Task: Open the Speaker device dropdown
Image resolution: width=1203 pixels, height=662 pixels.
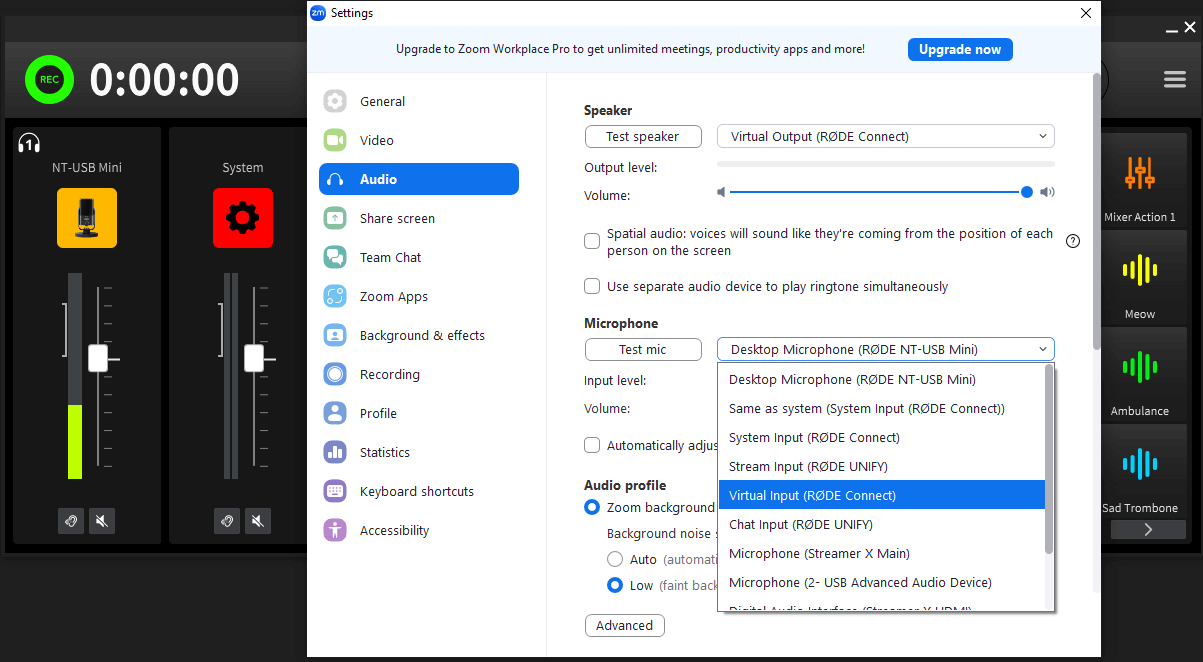Action: point(886,136)
